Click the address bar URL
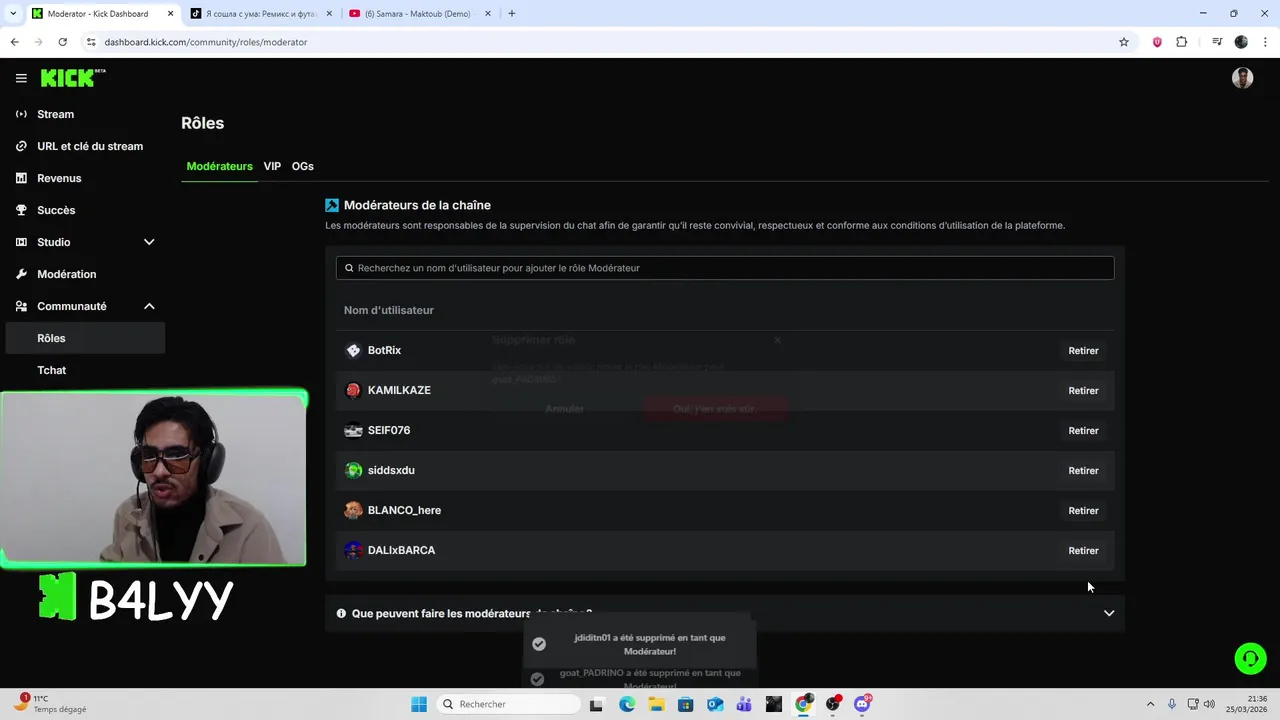The width and height of the screenshot is (1280, 720). [x=206, y=42]
